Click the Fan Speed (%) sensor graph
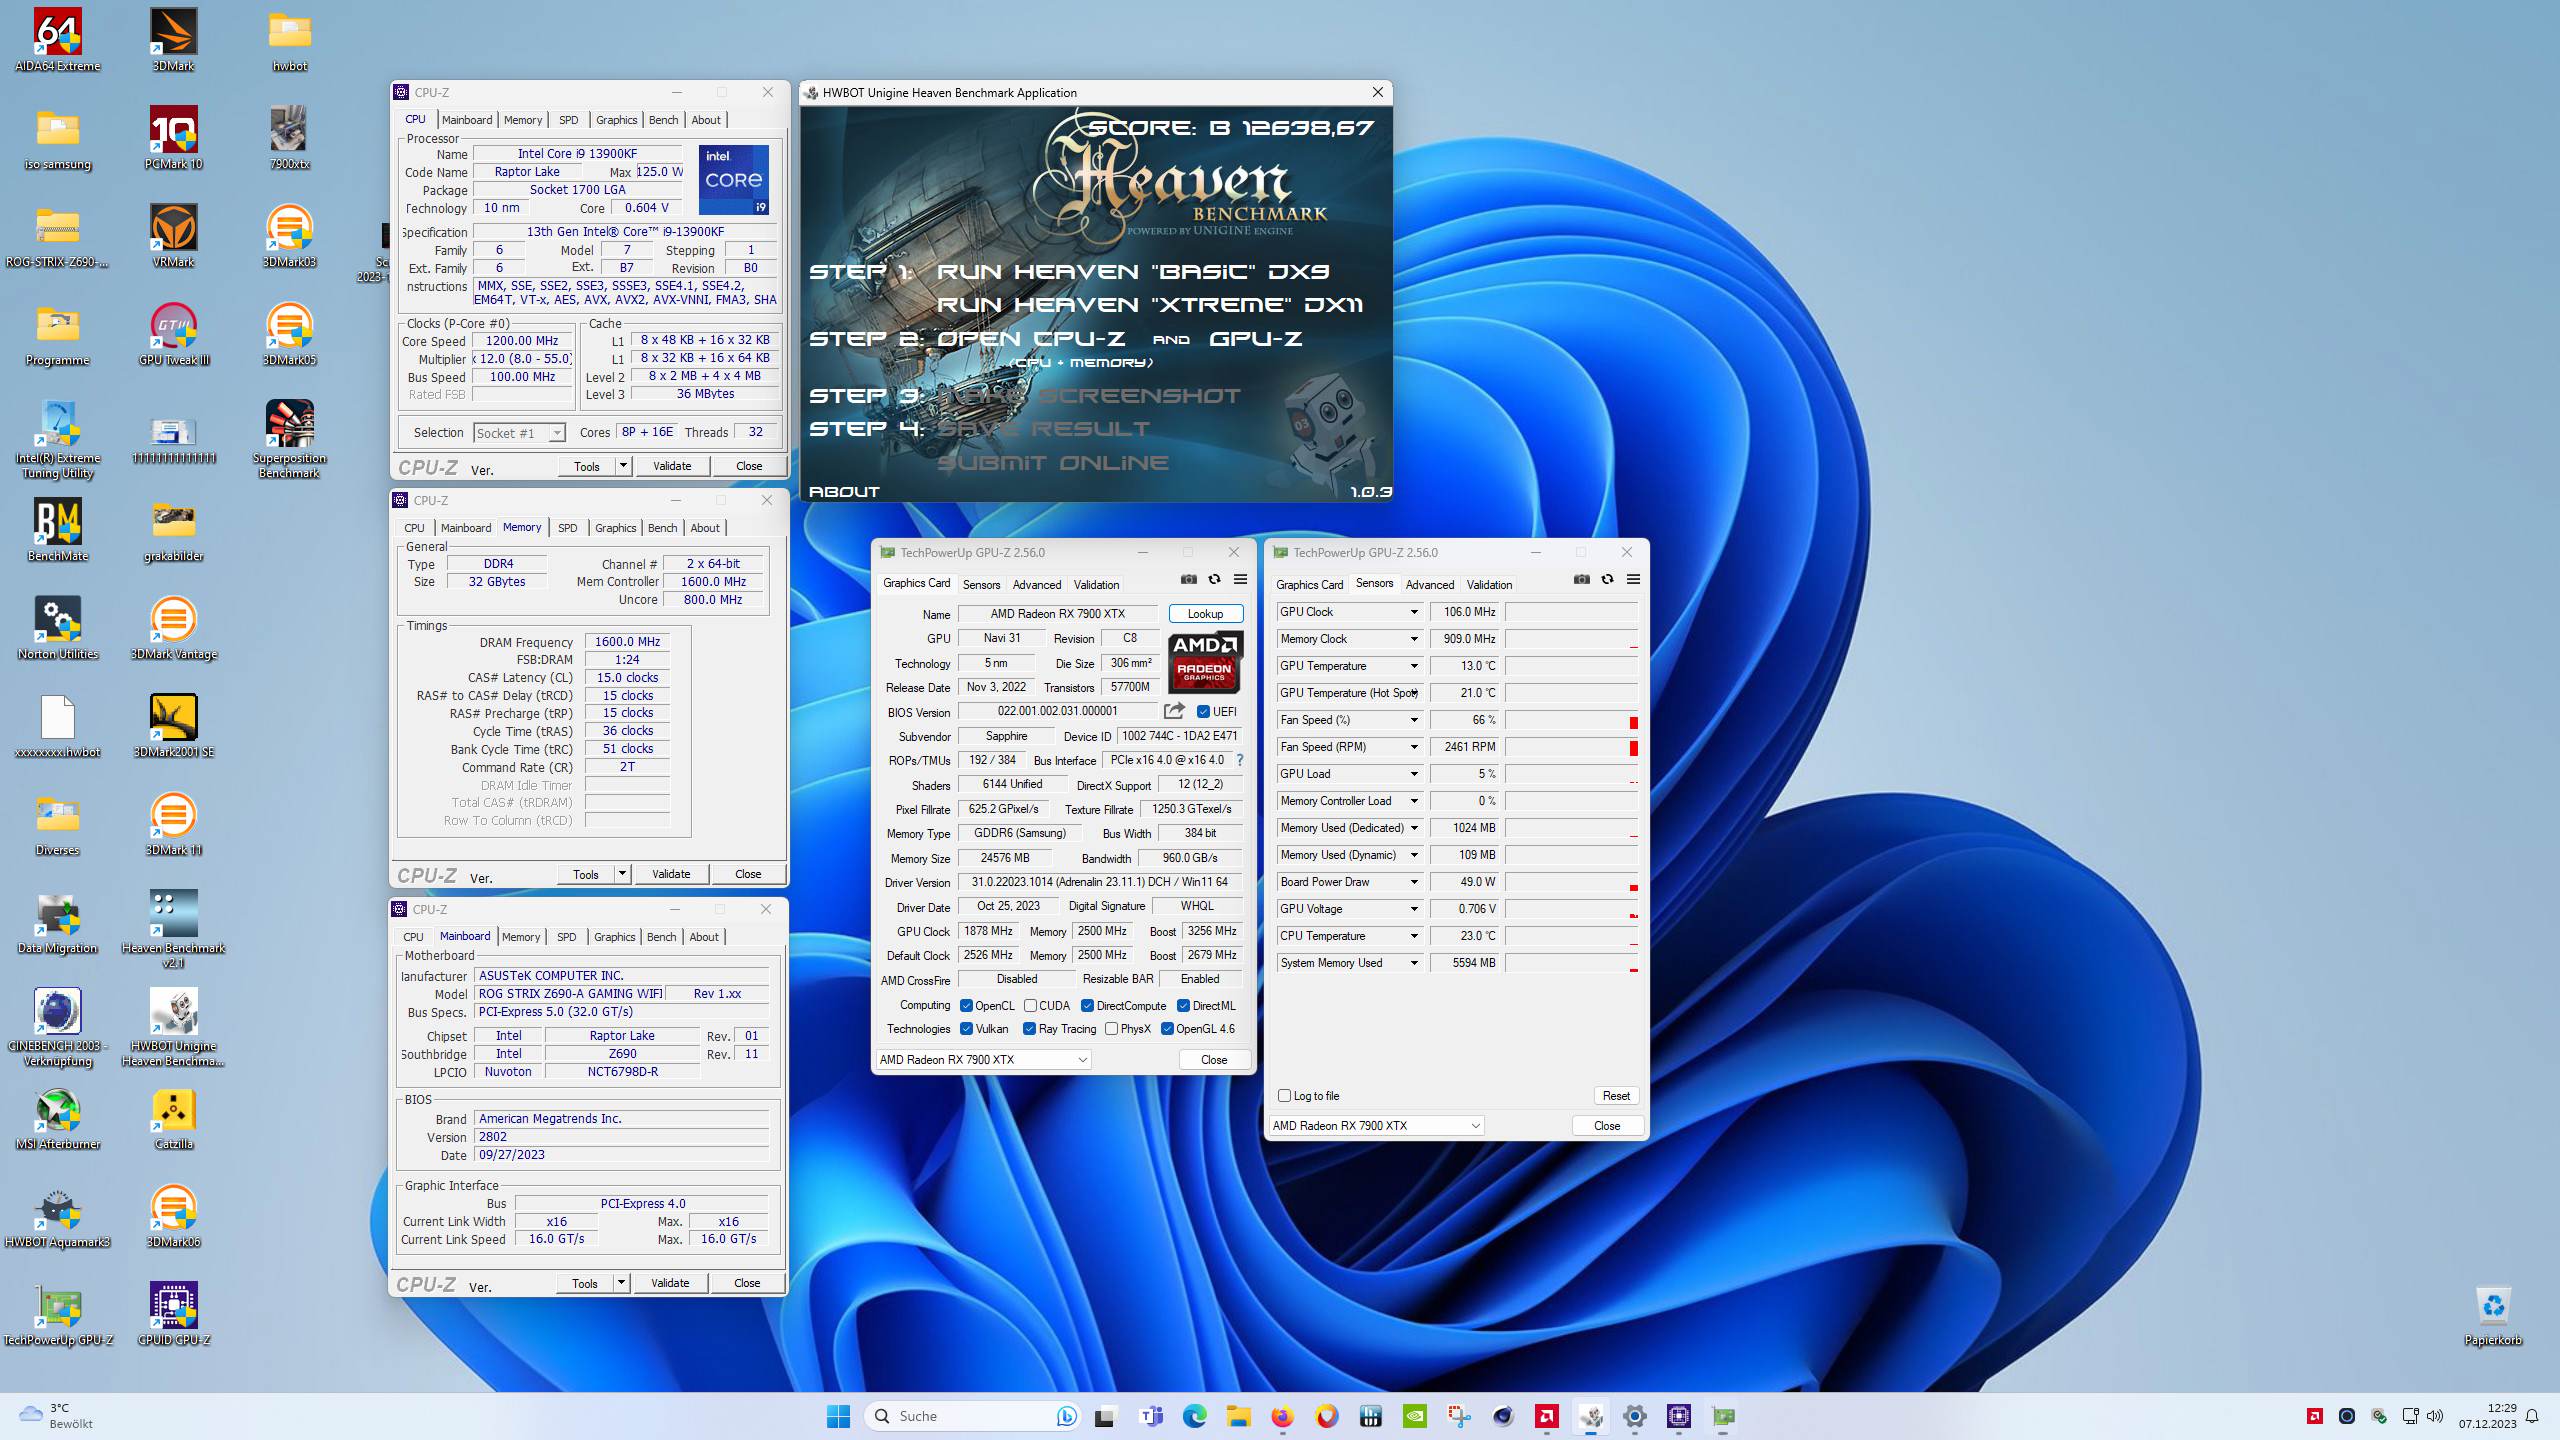The image size is (2560, 1440). tap(1572, 720)
